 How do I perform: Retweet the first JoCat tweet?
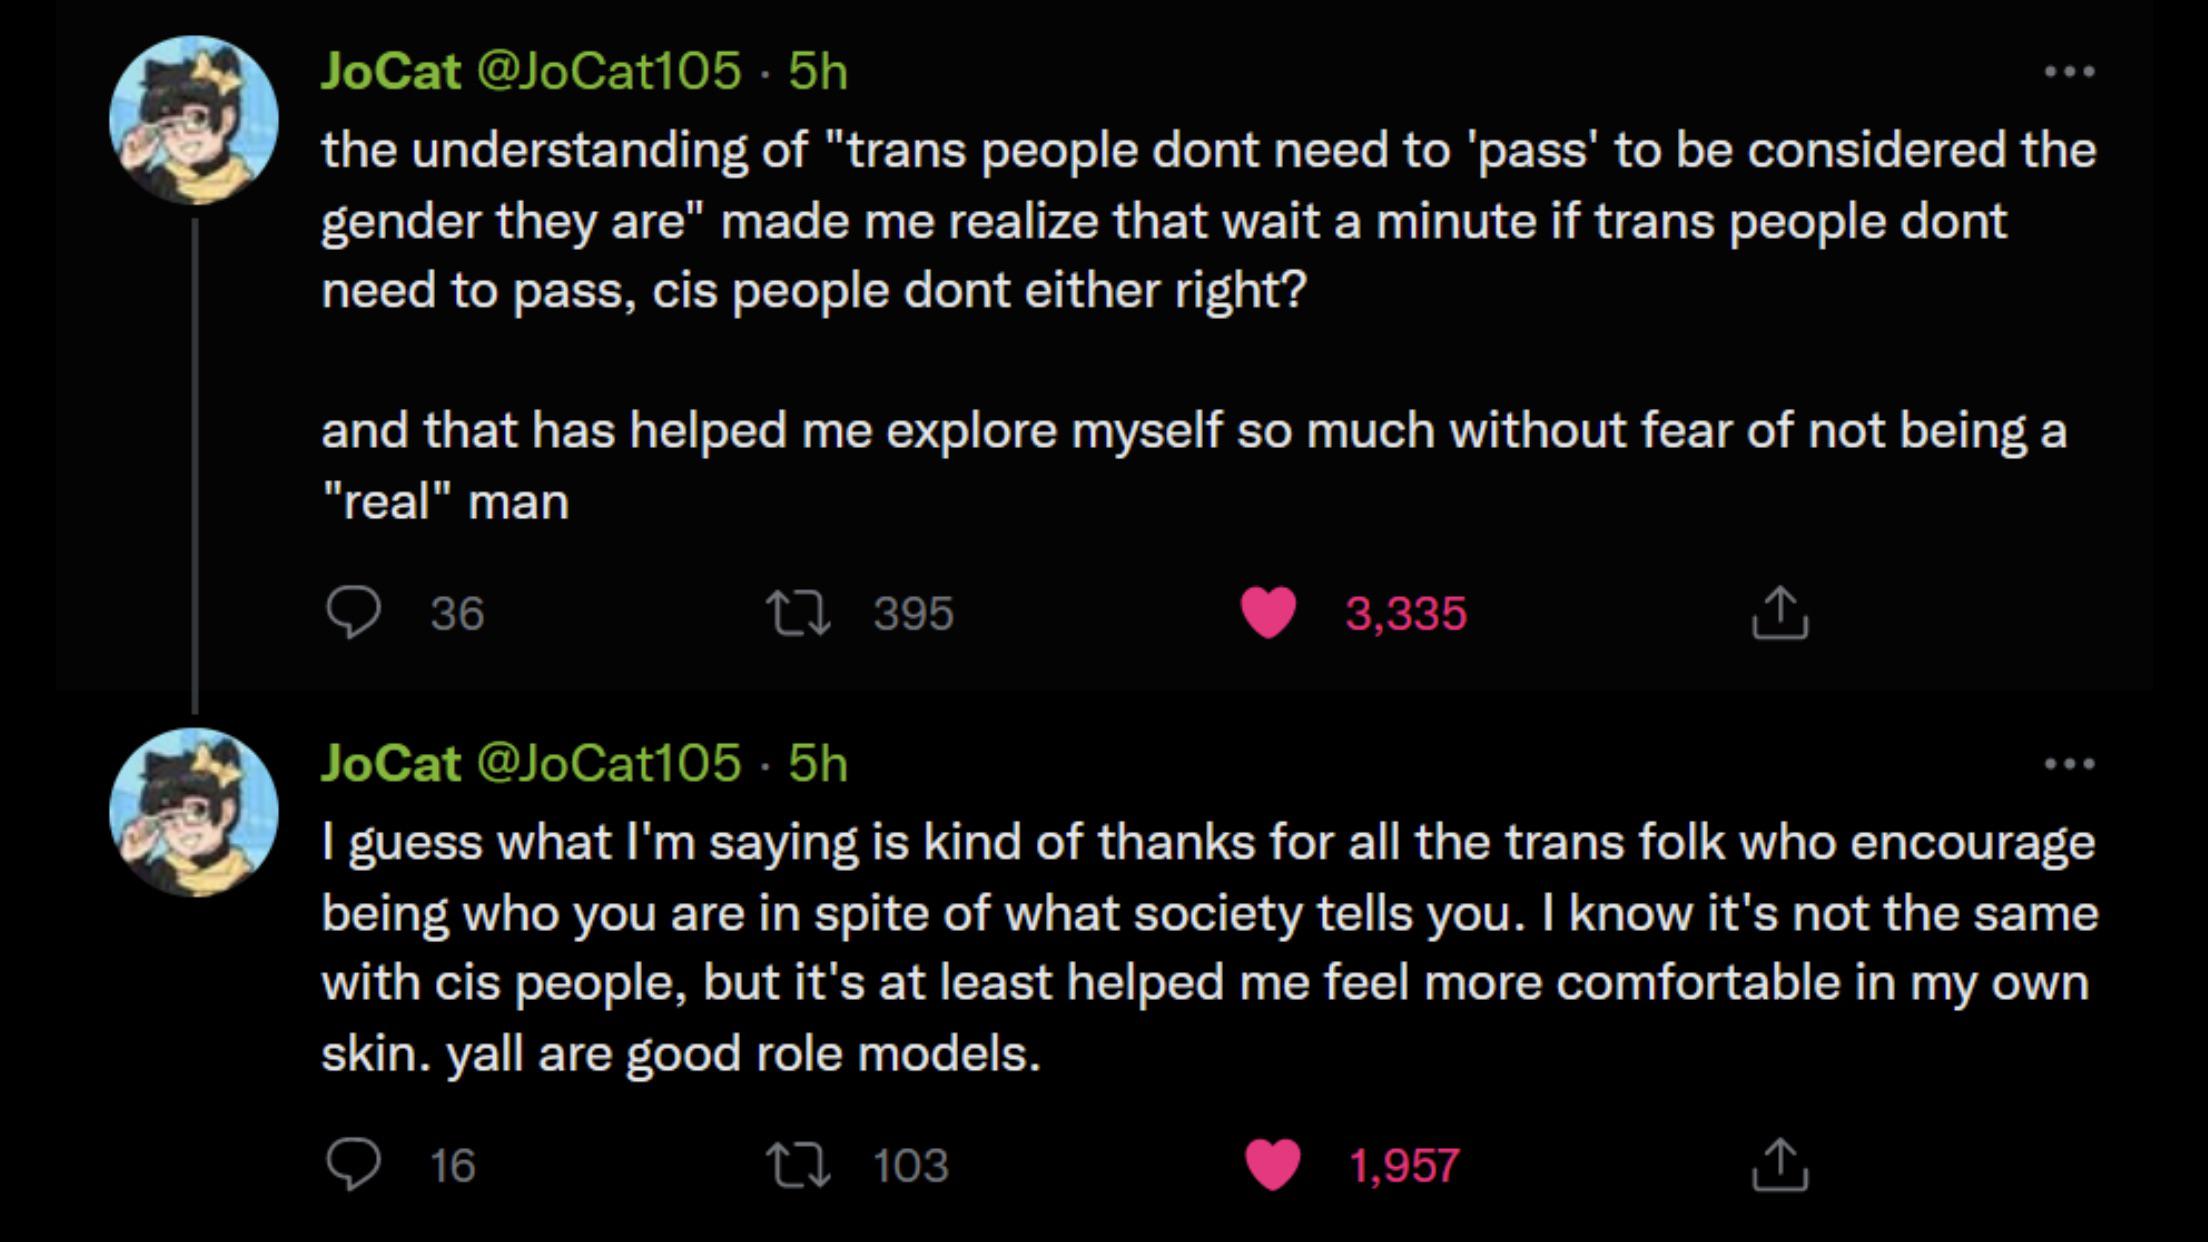point(797,612)
